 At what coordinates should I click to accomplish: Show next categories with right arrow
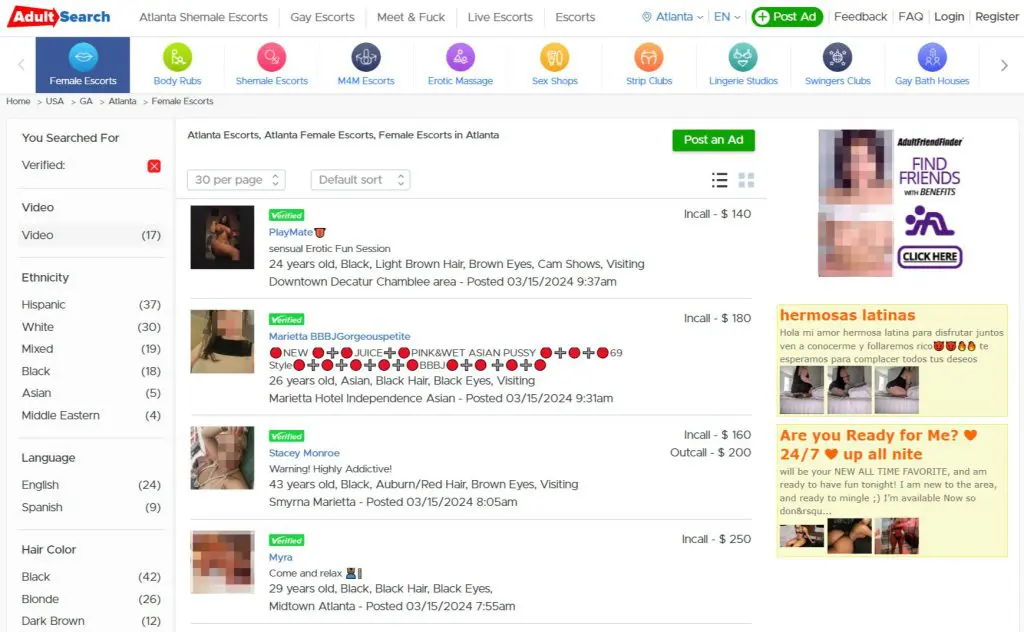[1004, 65]
